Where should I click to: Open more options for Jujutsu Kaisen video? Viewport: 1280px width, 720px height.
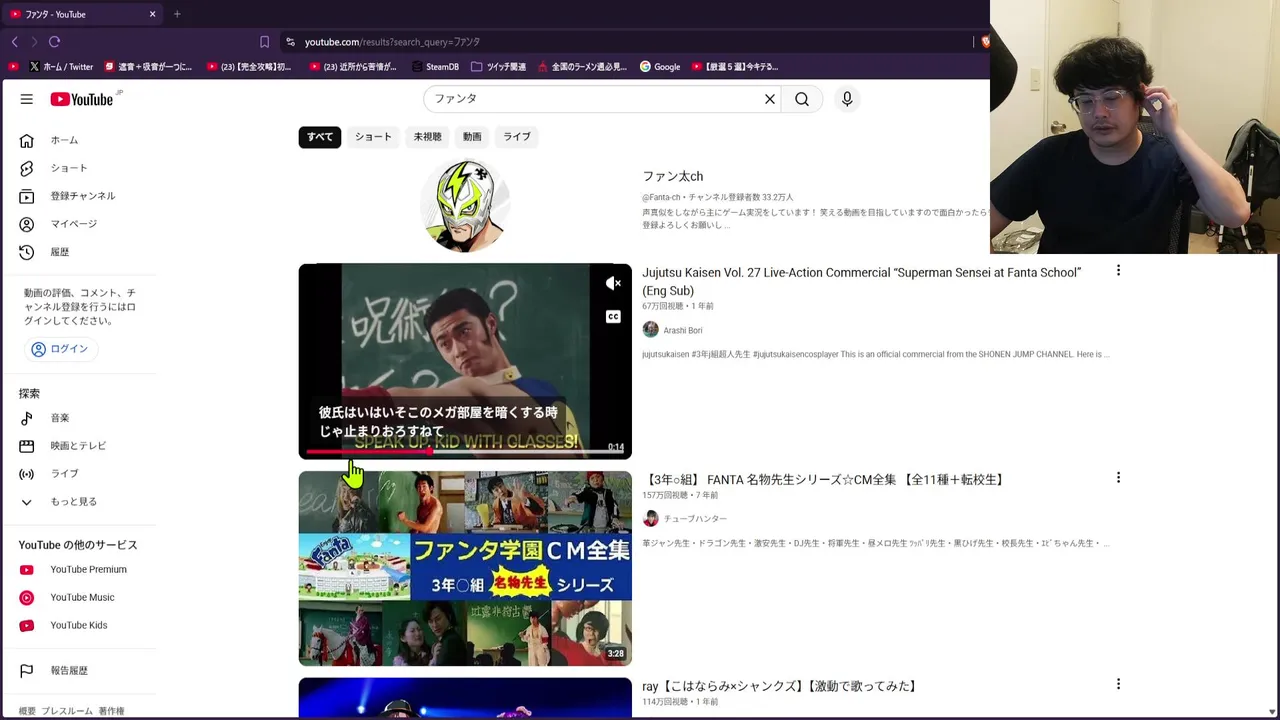1118,271
